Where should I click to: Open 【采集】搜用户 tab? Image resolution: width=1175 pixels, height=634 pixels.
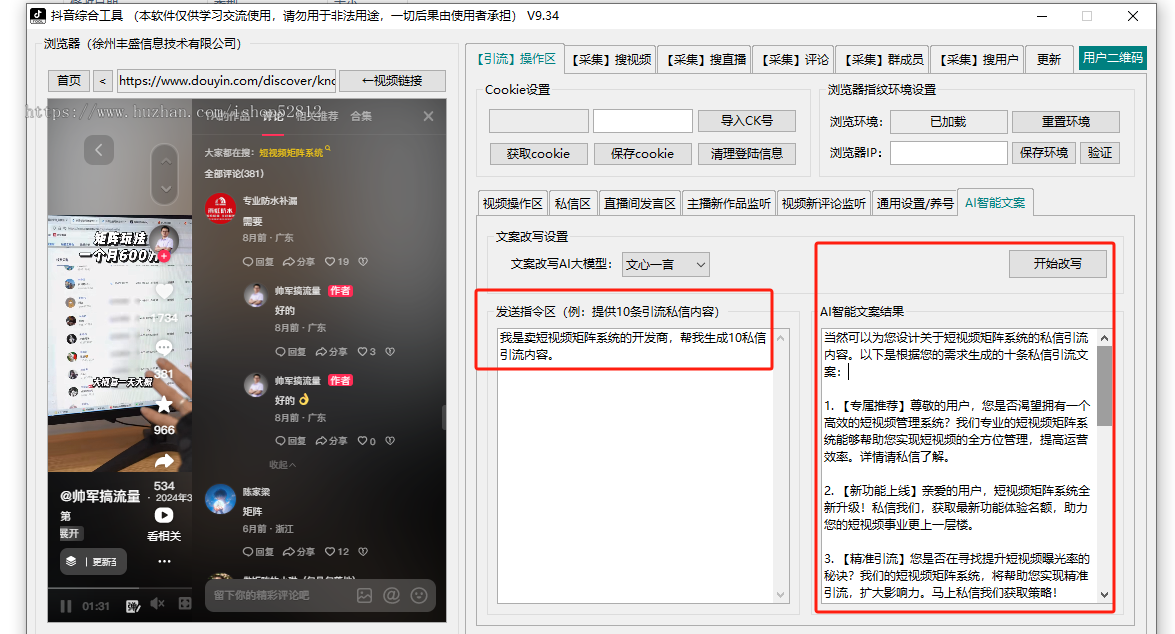tap(979, 59)
